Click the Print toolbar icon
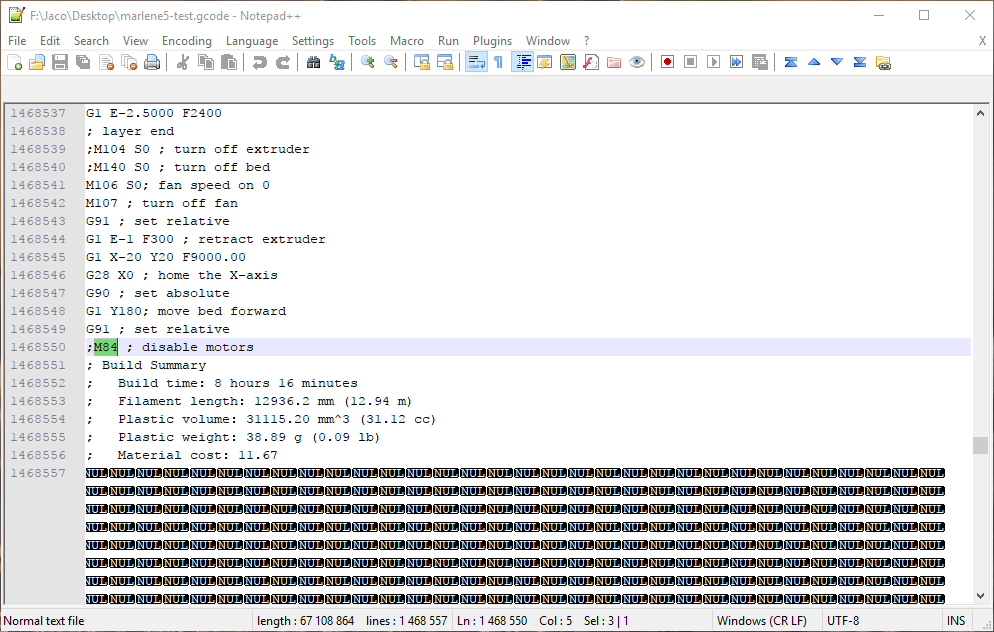This screenshot has width=994, height=632. click(152, 62)
